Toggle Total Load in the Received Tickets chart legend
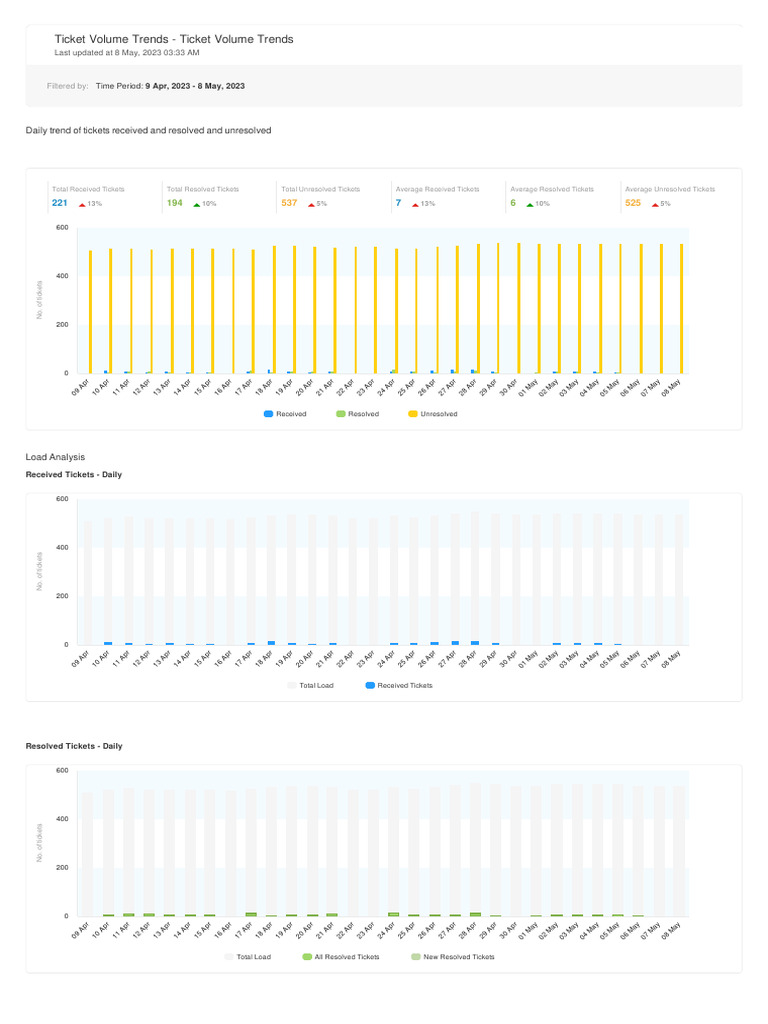The height and width of the screenshot is (1024, 768). point(310,686)
